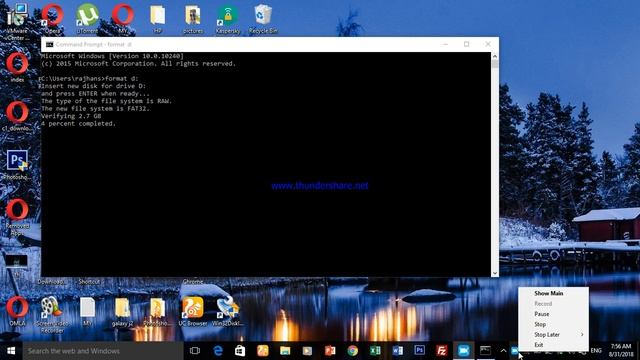The height and width of the screenshot is (360, 640).
Task: Click the Search the web and Windows box
Action: [103, 351]
